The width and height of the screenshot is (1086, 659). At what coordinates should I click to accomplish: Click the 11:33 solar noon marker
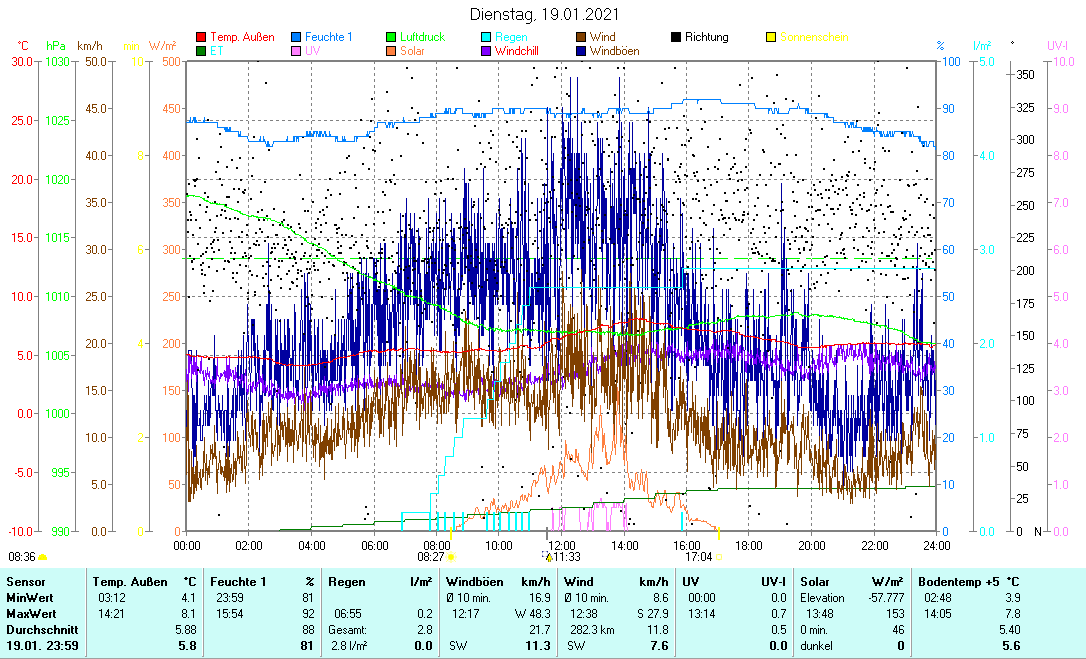(x=566, y=557)
